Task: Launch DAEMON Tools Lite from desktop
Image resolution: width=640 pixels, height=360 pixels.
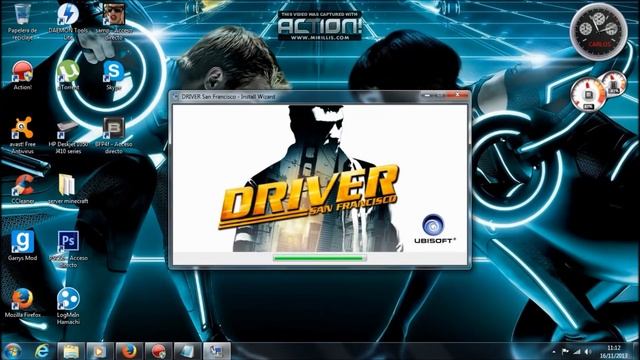Action: pyautogui.click(x=68, y=21)
